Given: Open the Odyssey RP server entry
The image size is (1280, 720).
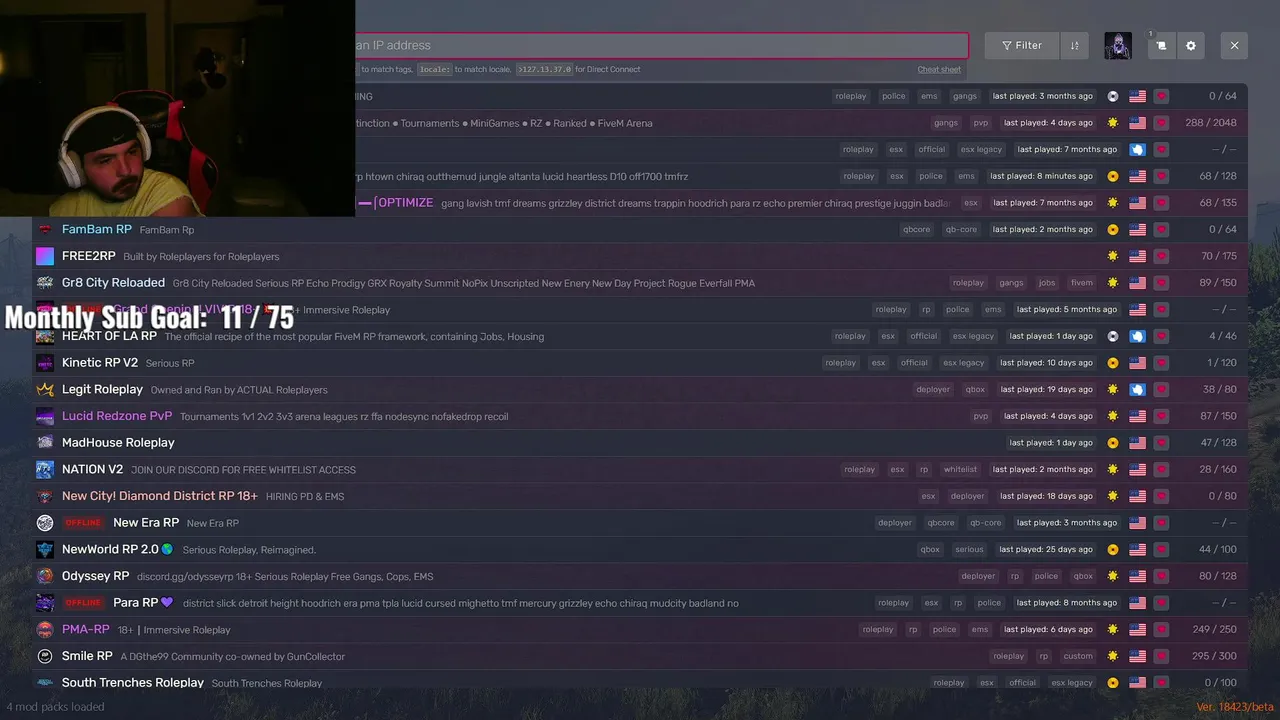Looking at the screenshot, I should [x=640, y=576].
